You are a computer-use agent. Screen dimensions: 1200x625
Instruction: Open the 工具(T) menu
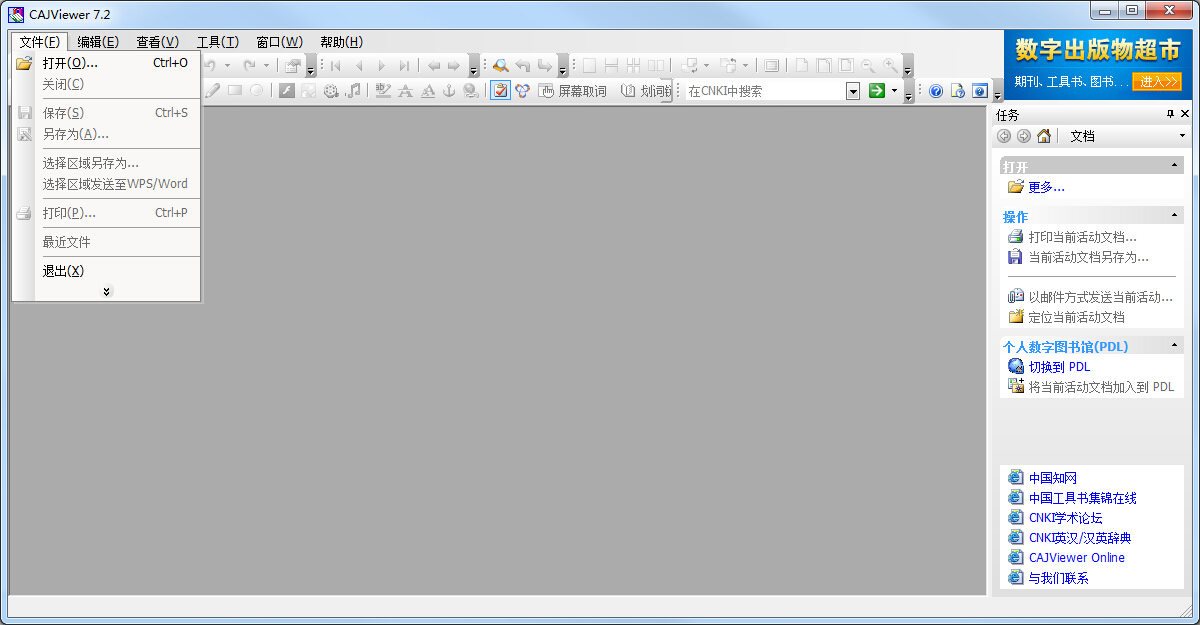click(x=217, y=42)
